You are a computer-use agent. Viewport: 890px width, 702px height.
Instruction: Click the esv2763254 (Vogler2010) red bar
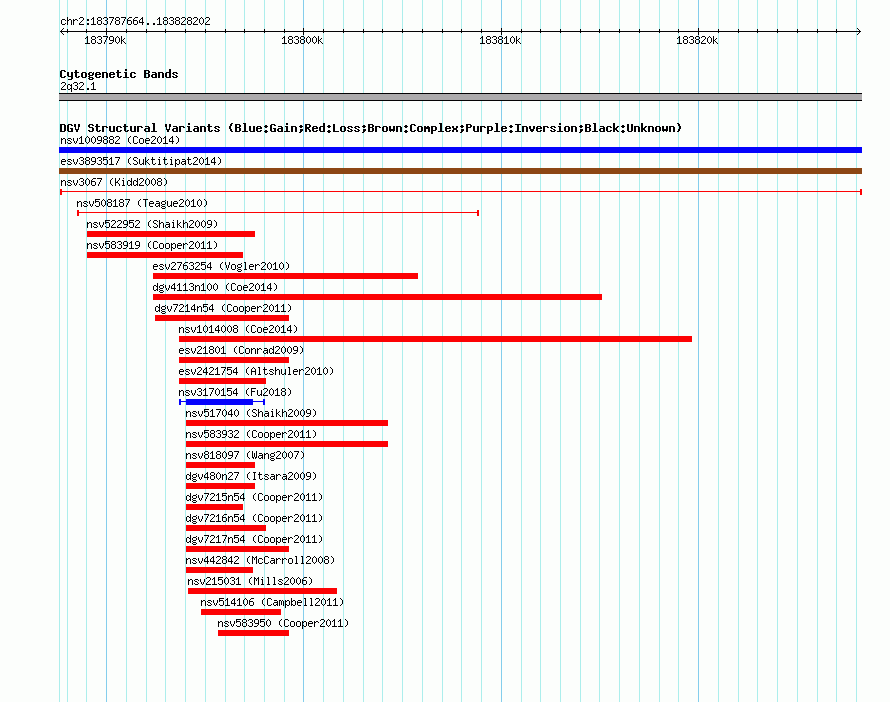tap(285, 276)
